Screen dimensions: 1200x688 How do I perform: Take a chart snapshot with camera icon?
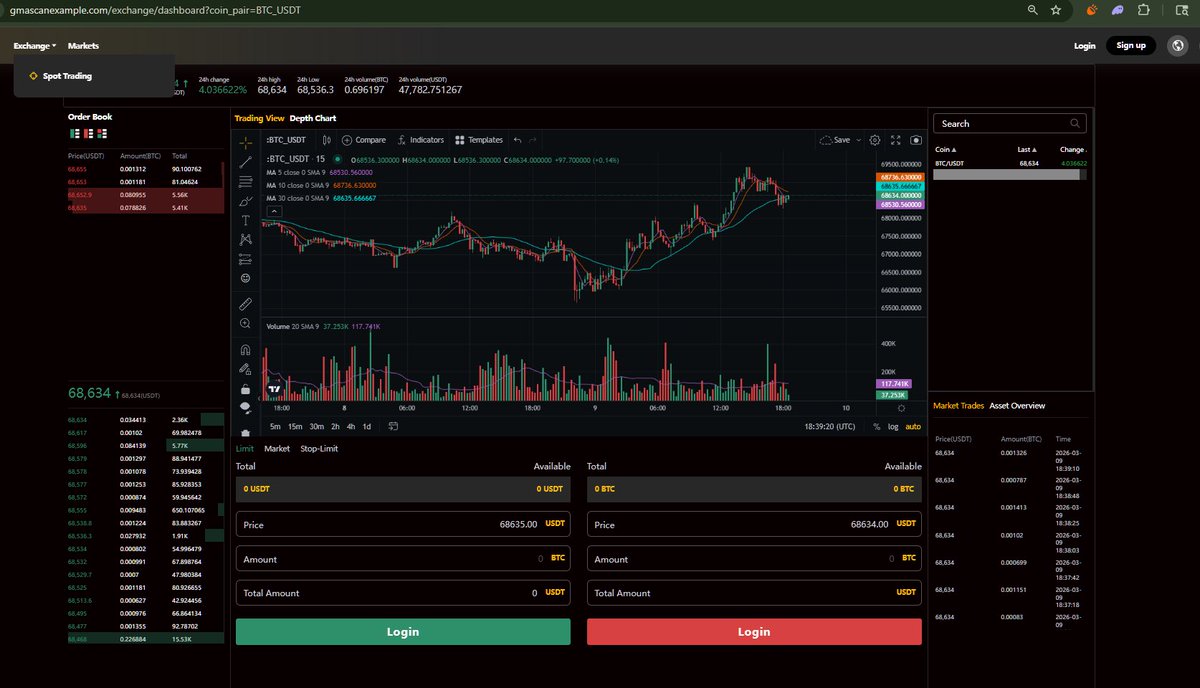916,140
